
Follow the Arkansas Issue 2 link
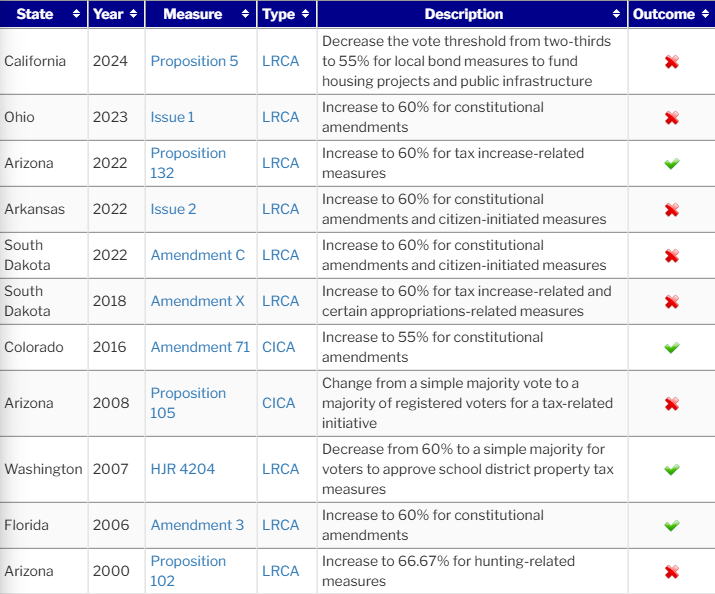[x=173, y=209]
